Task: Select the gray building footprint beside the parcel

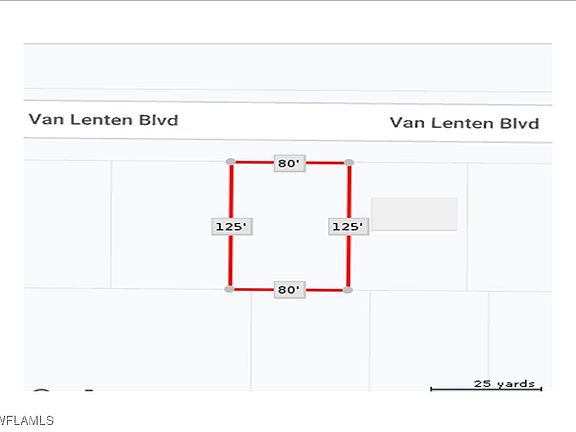Action: 414,214
